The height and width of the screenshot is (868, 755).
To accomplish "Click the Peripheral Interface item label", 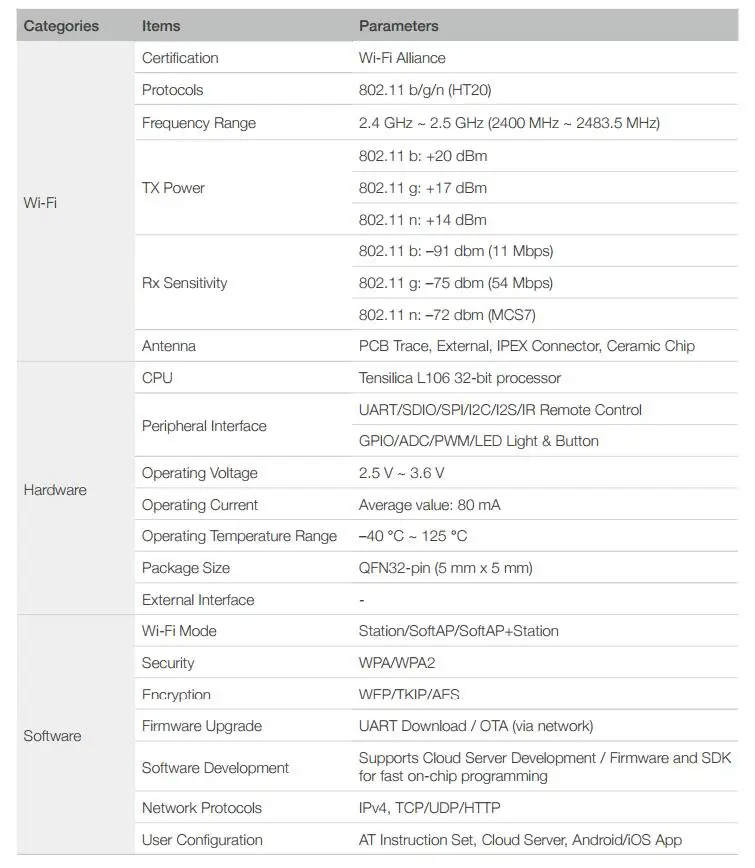I will coord(204,426).
